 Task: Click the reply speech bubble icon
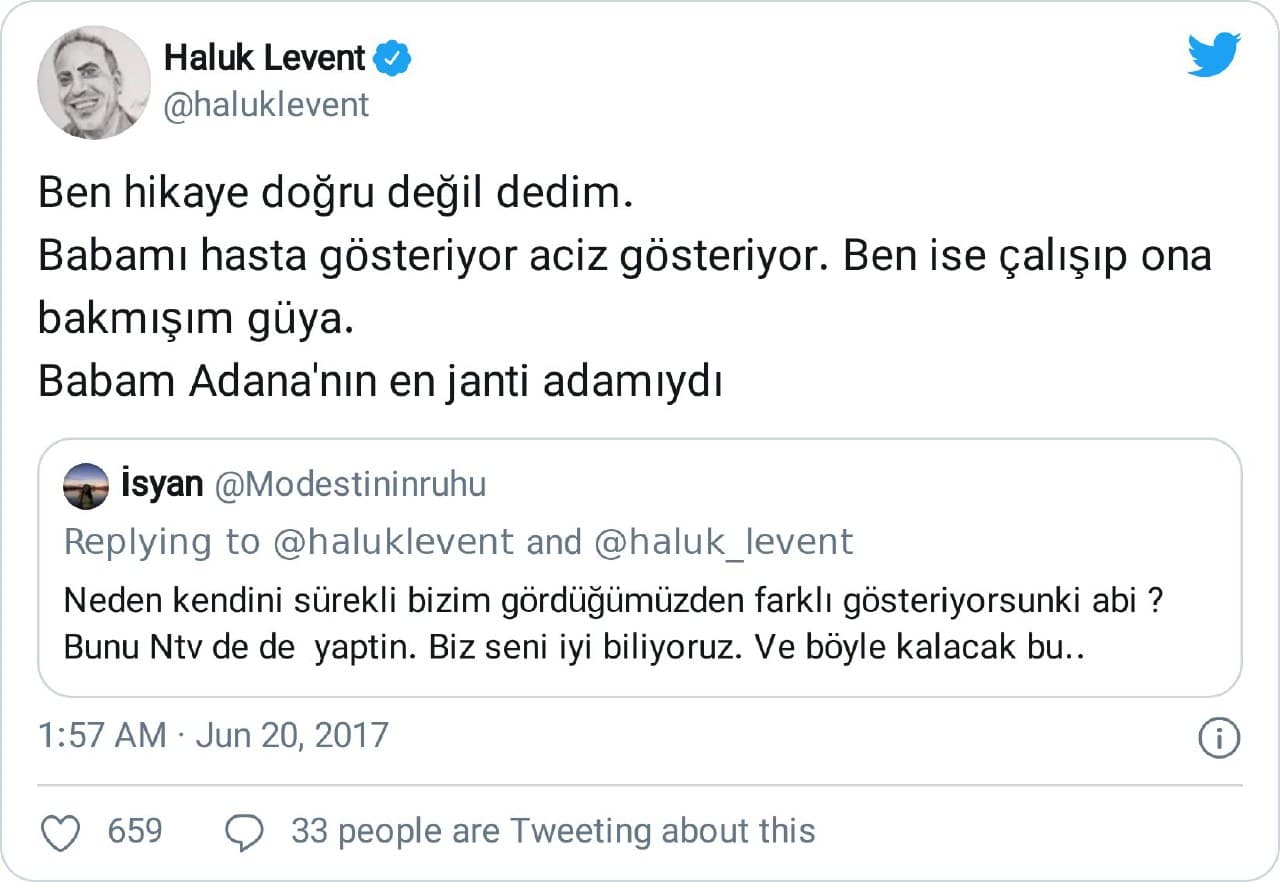[x=245, y=832]
